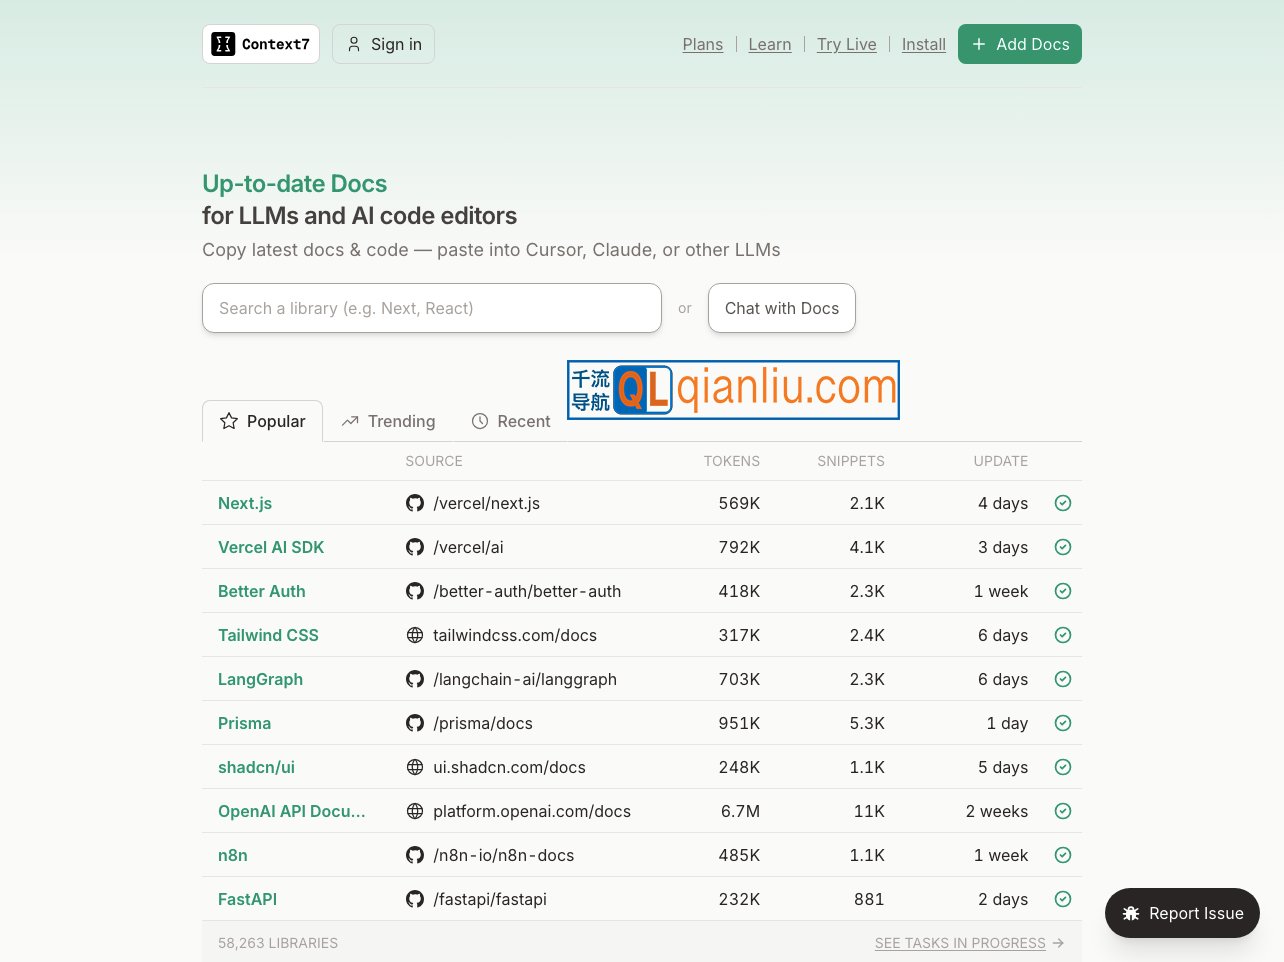Switch to the Trending tab
The height and width of the screenshot is (962, 1284).
pyautogui.click(x=388, y=421)
